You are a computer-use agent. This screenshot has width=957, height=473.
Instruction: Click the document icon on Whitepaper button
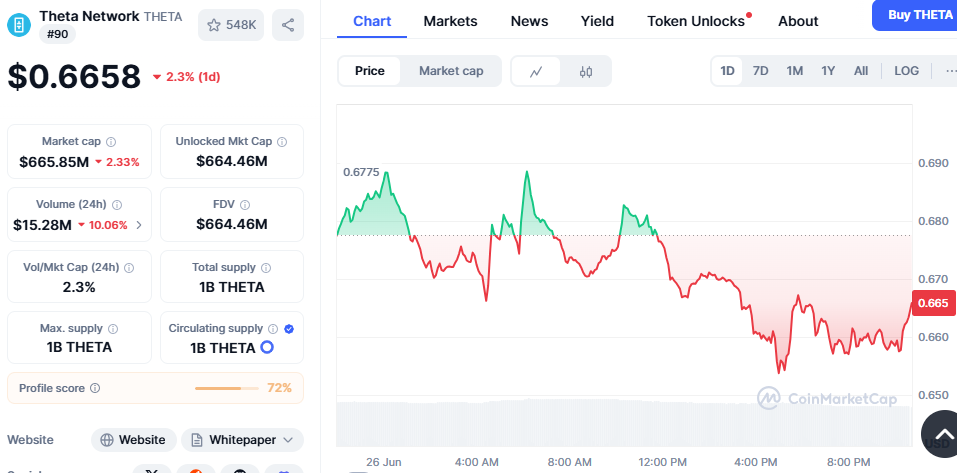pyautogui.click(x=197, y=440)
